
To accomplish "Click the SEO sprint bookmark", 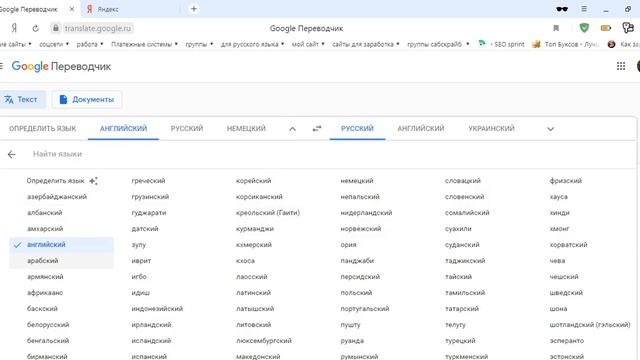I will (501, 44).
